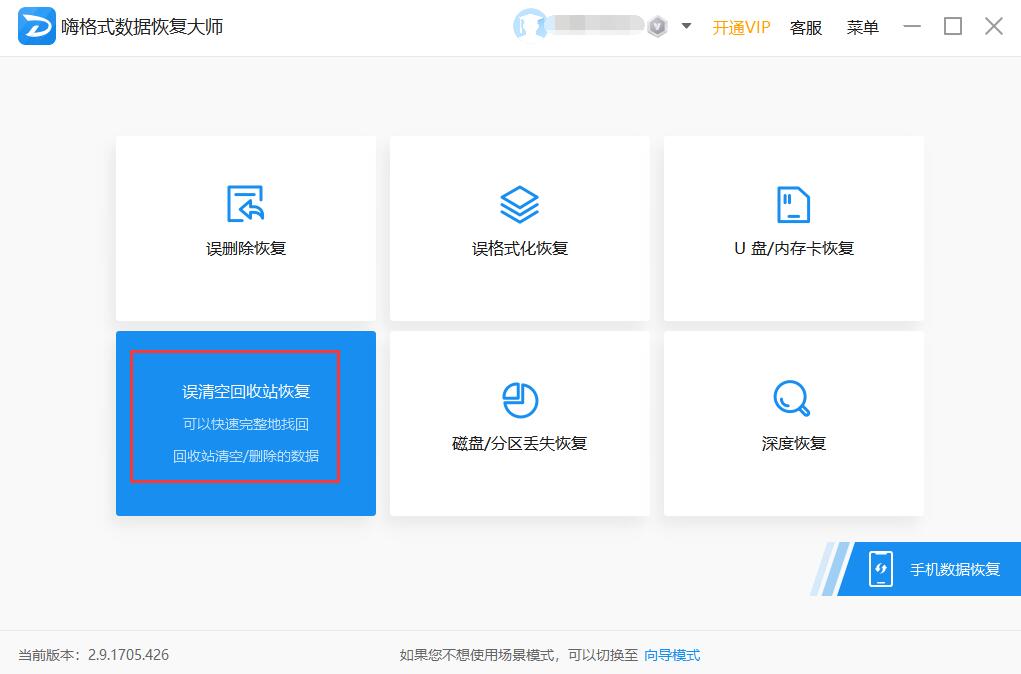The image size is (1021, 674).
Task: Click the U 盘/内存卡恢复 label
Action: 794,248
